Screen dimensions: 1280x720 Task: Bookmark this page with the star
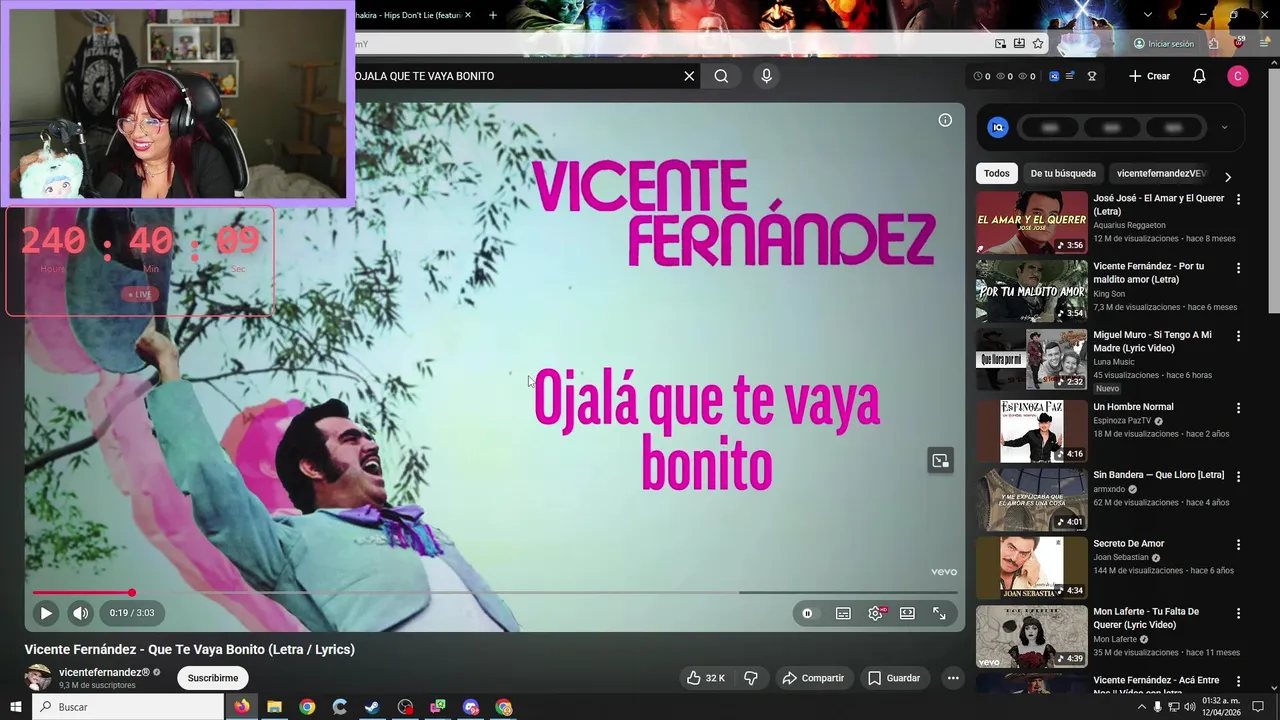[x=1038, y=44]
